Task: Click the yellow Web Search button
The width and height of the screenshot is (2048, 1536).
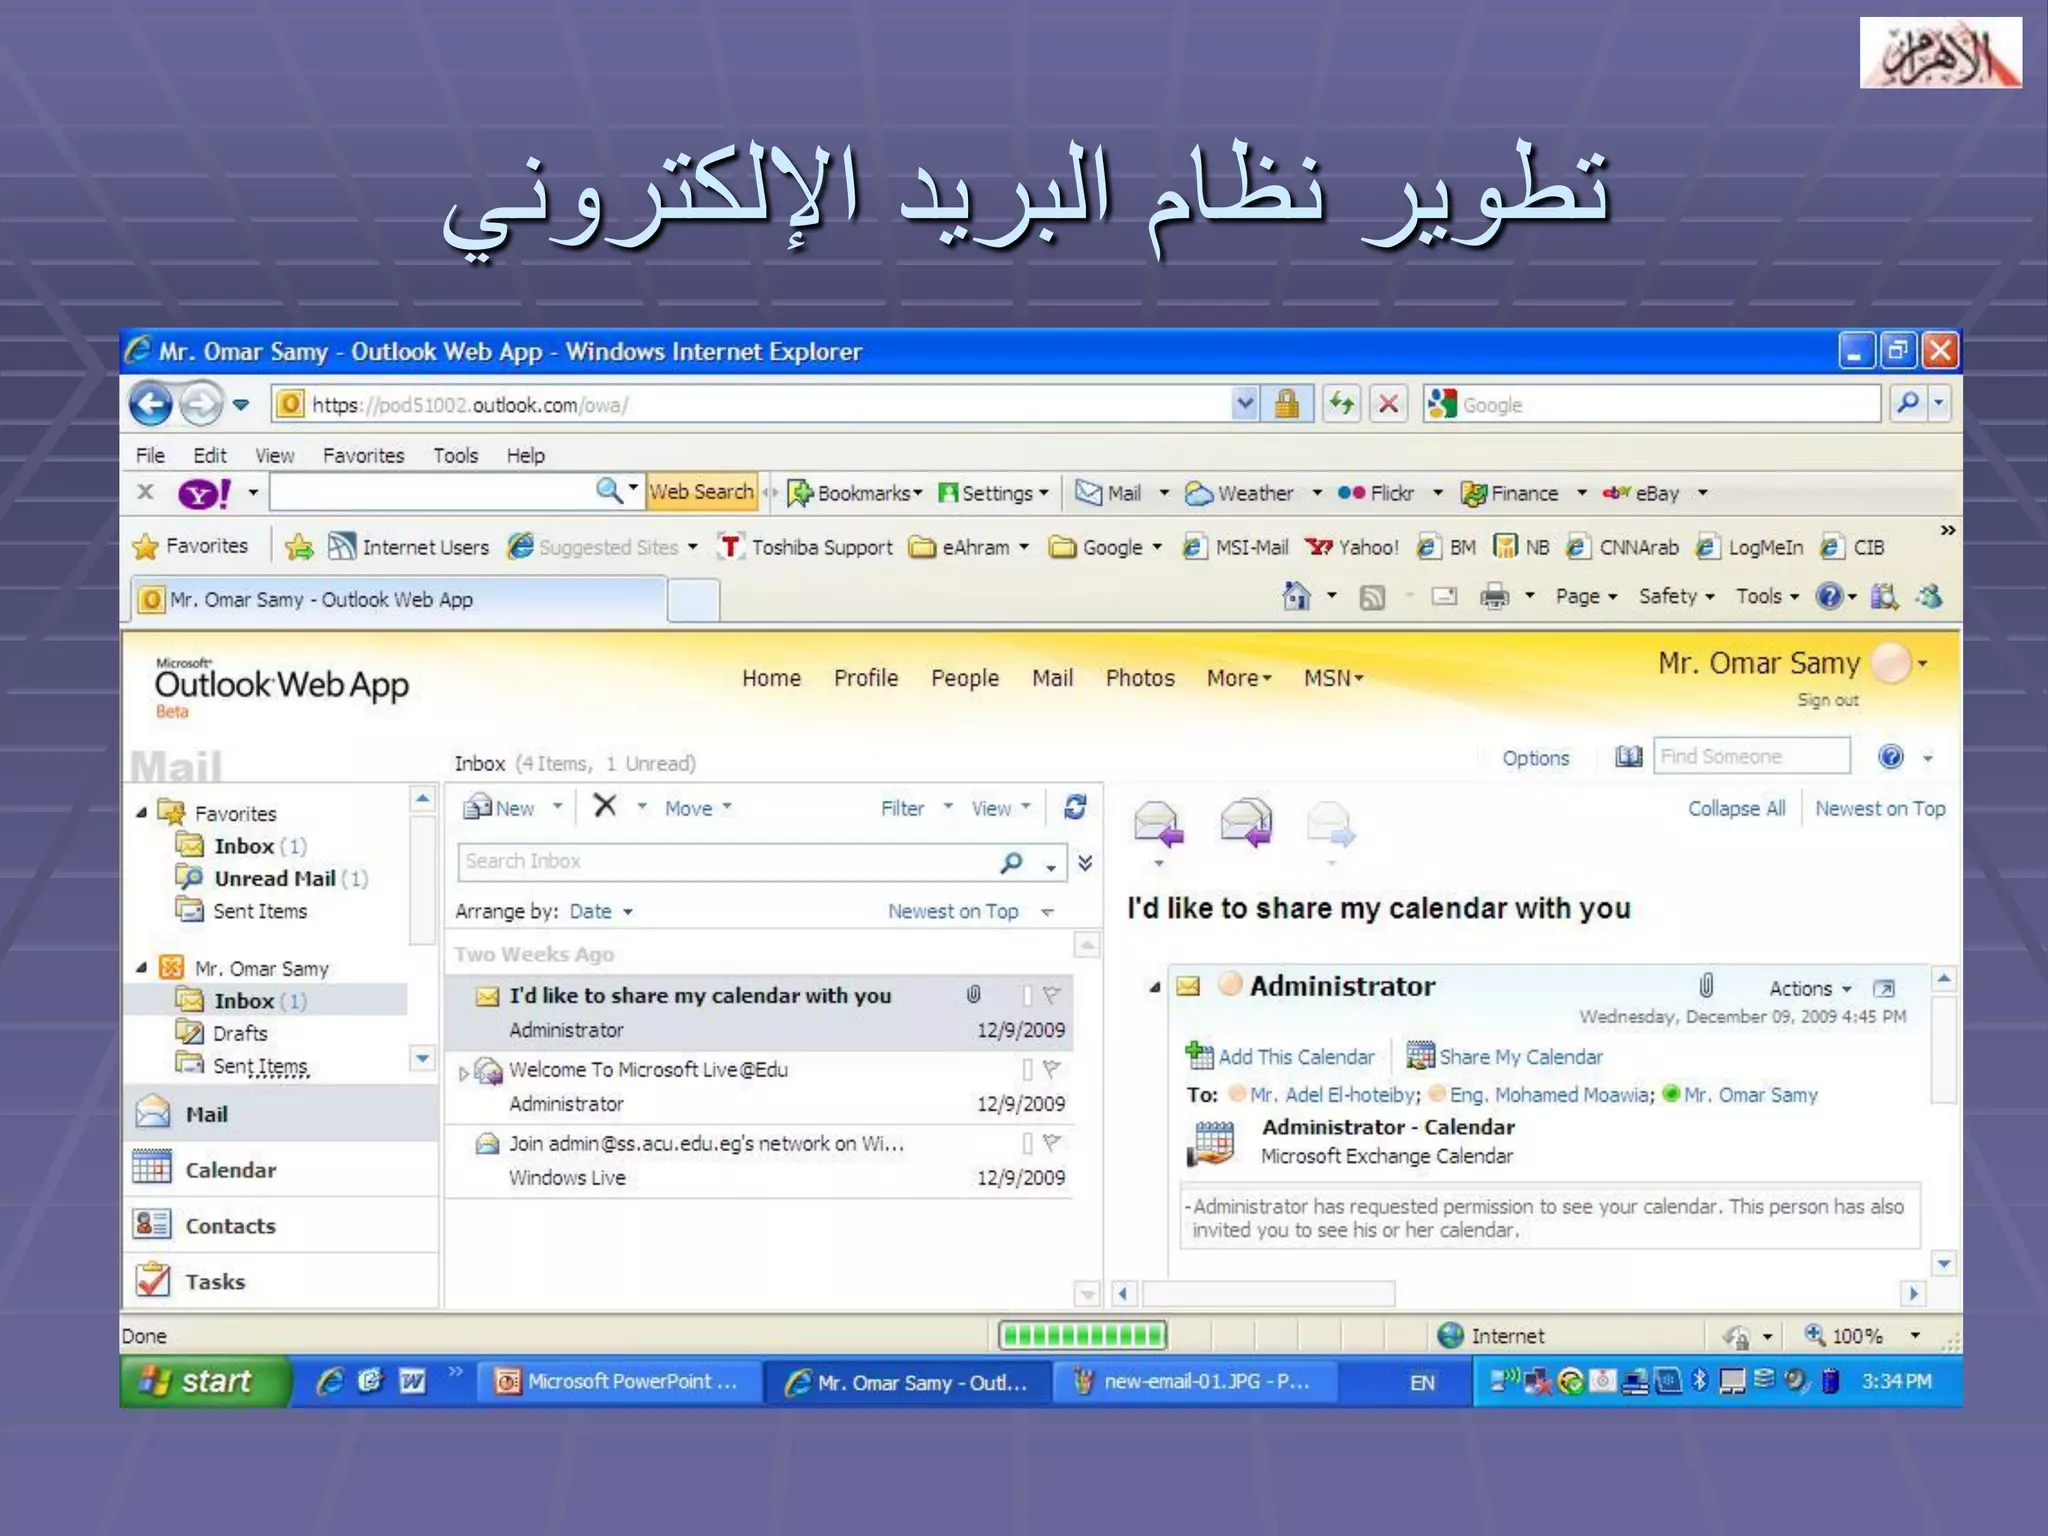Action: (x=701, y=492)
